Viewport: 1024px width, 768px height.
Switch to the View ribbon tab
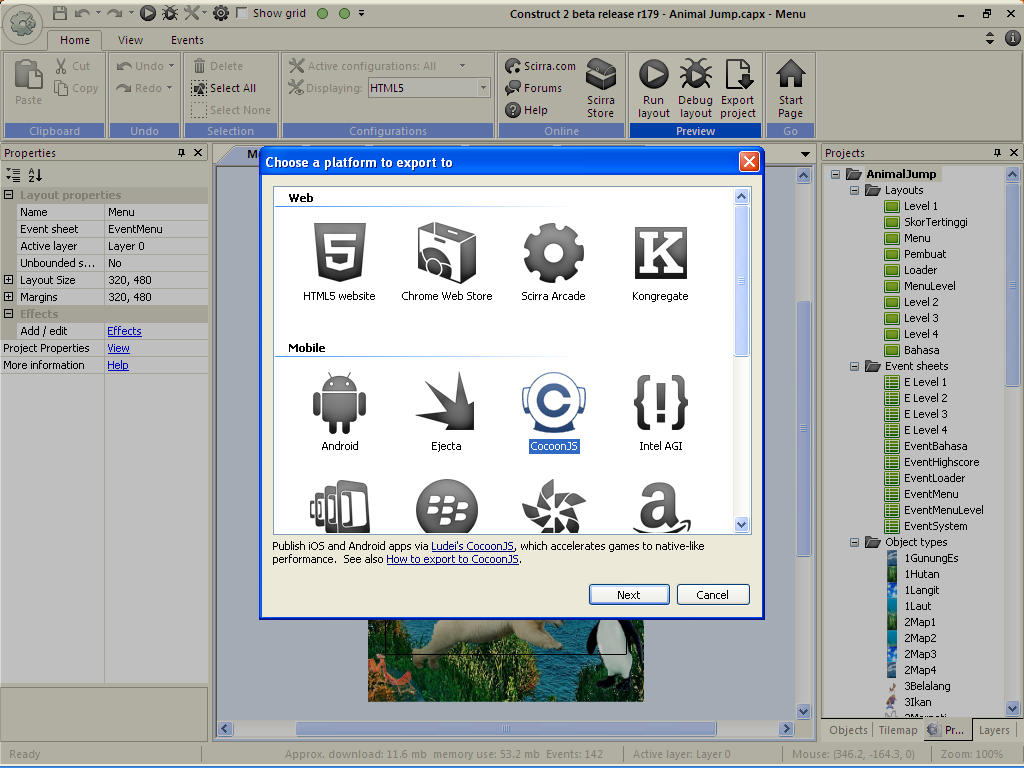[130, 40]
